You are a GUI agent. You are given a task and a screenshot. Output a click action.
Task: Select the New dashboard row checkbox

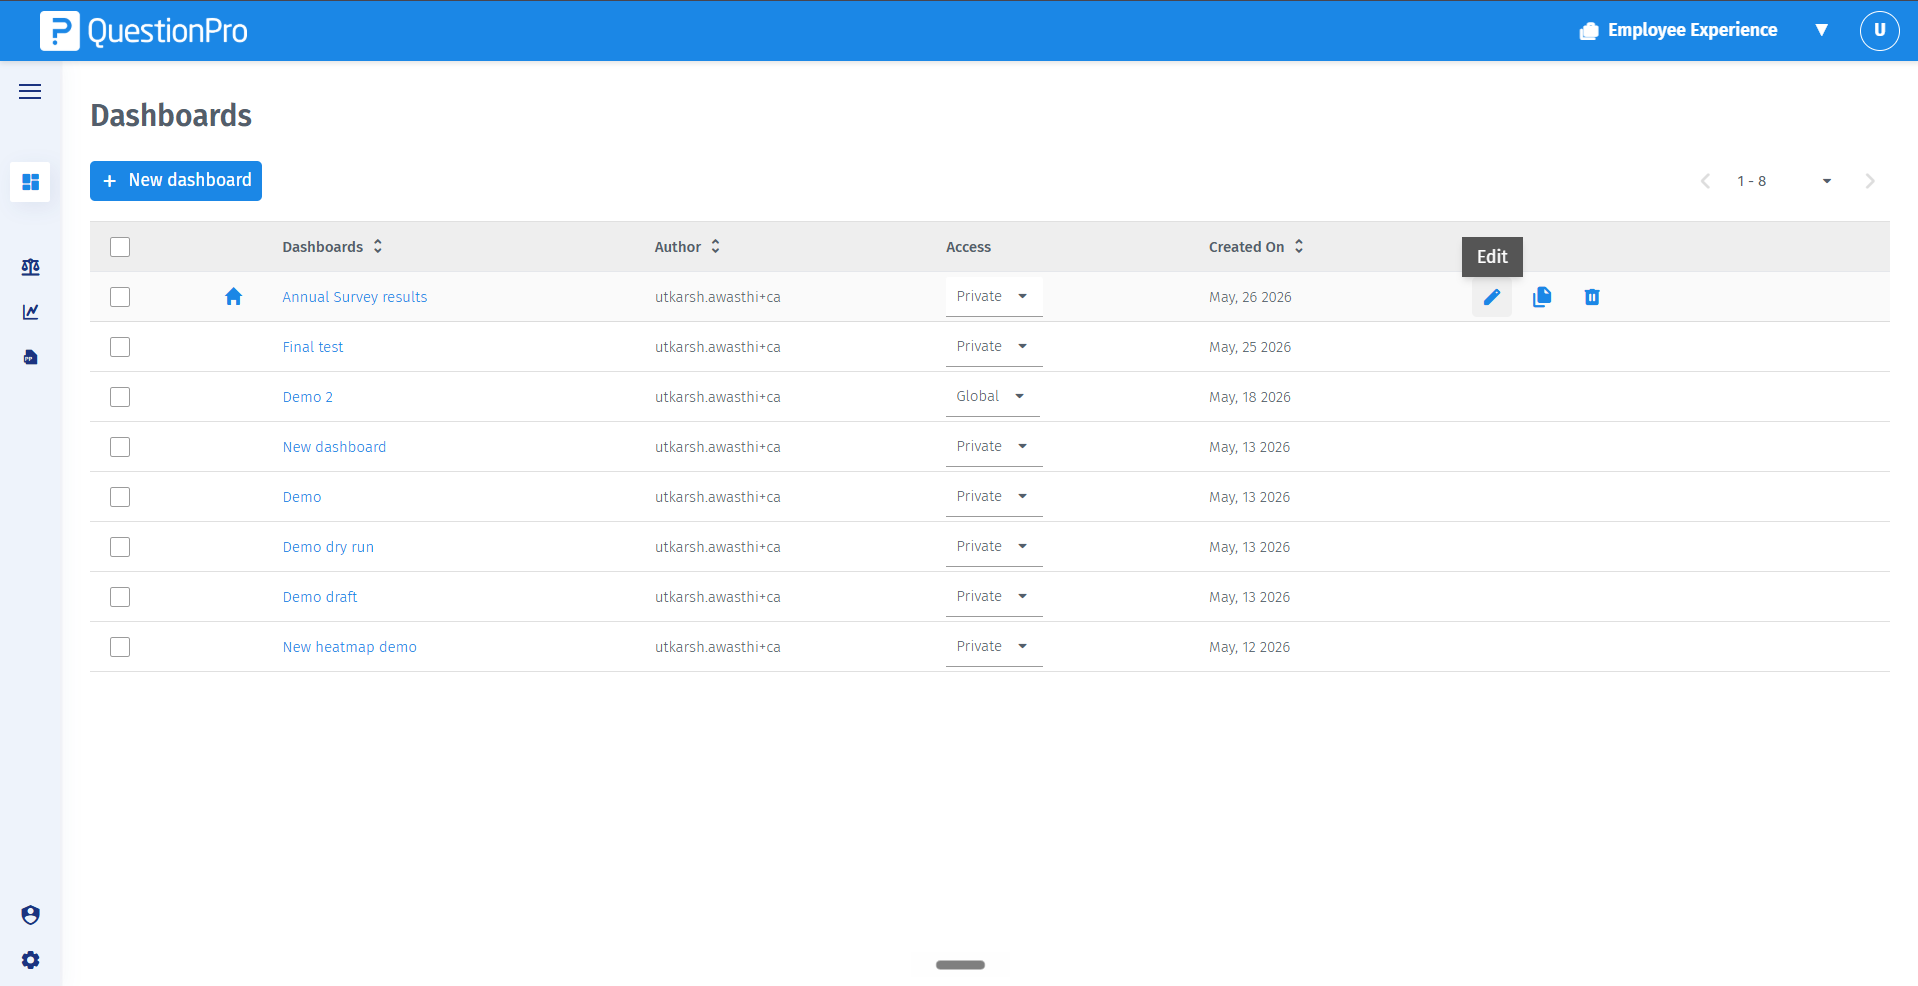coord(120,447)
